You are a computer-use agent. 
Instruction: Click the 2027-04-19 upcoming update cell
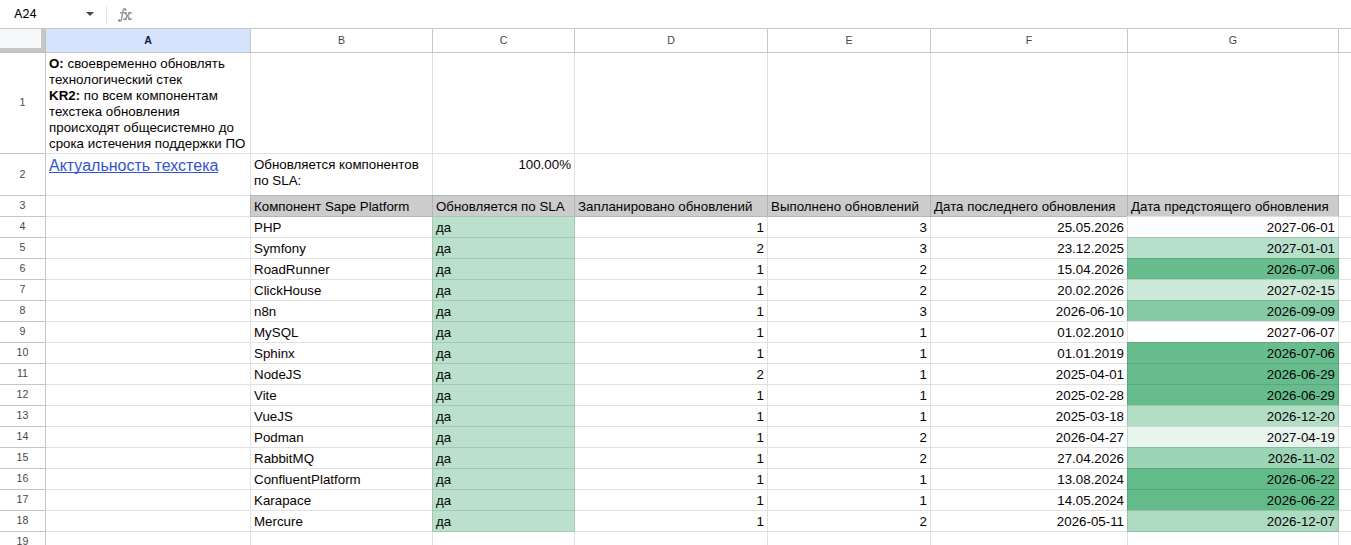click(1233, 437)
